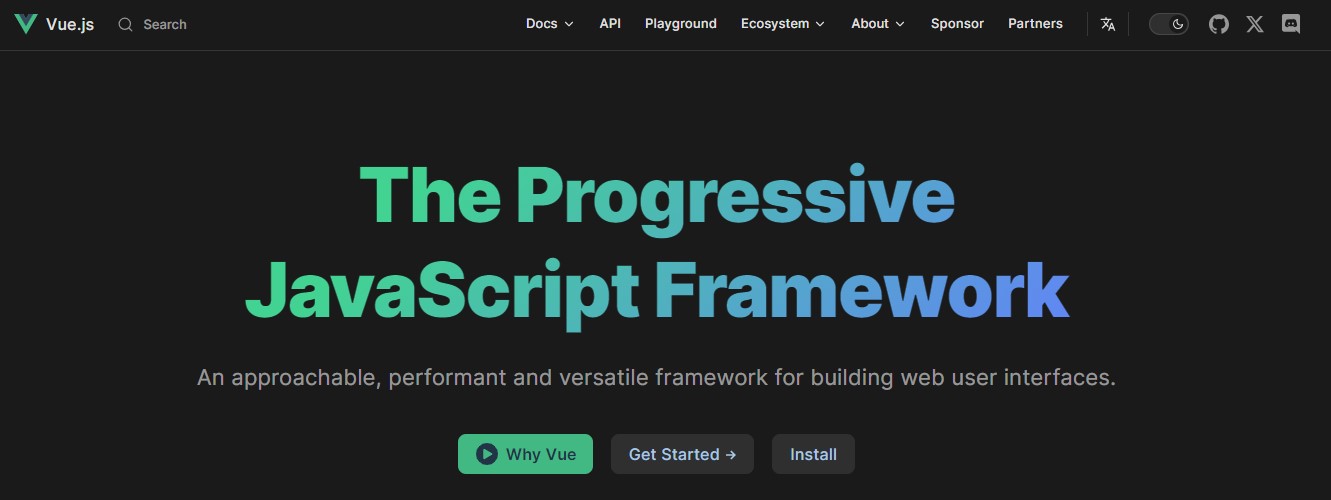Image resolution: width=1331 pixels, height=500 pixels.
Task: Open the Discord chat icon
Action: pyautogui.click(x=1291, y=24)
